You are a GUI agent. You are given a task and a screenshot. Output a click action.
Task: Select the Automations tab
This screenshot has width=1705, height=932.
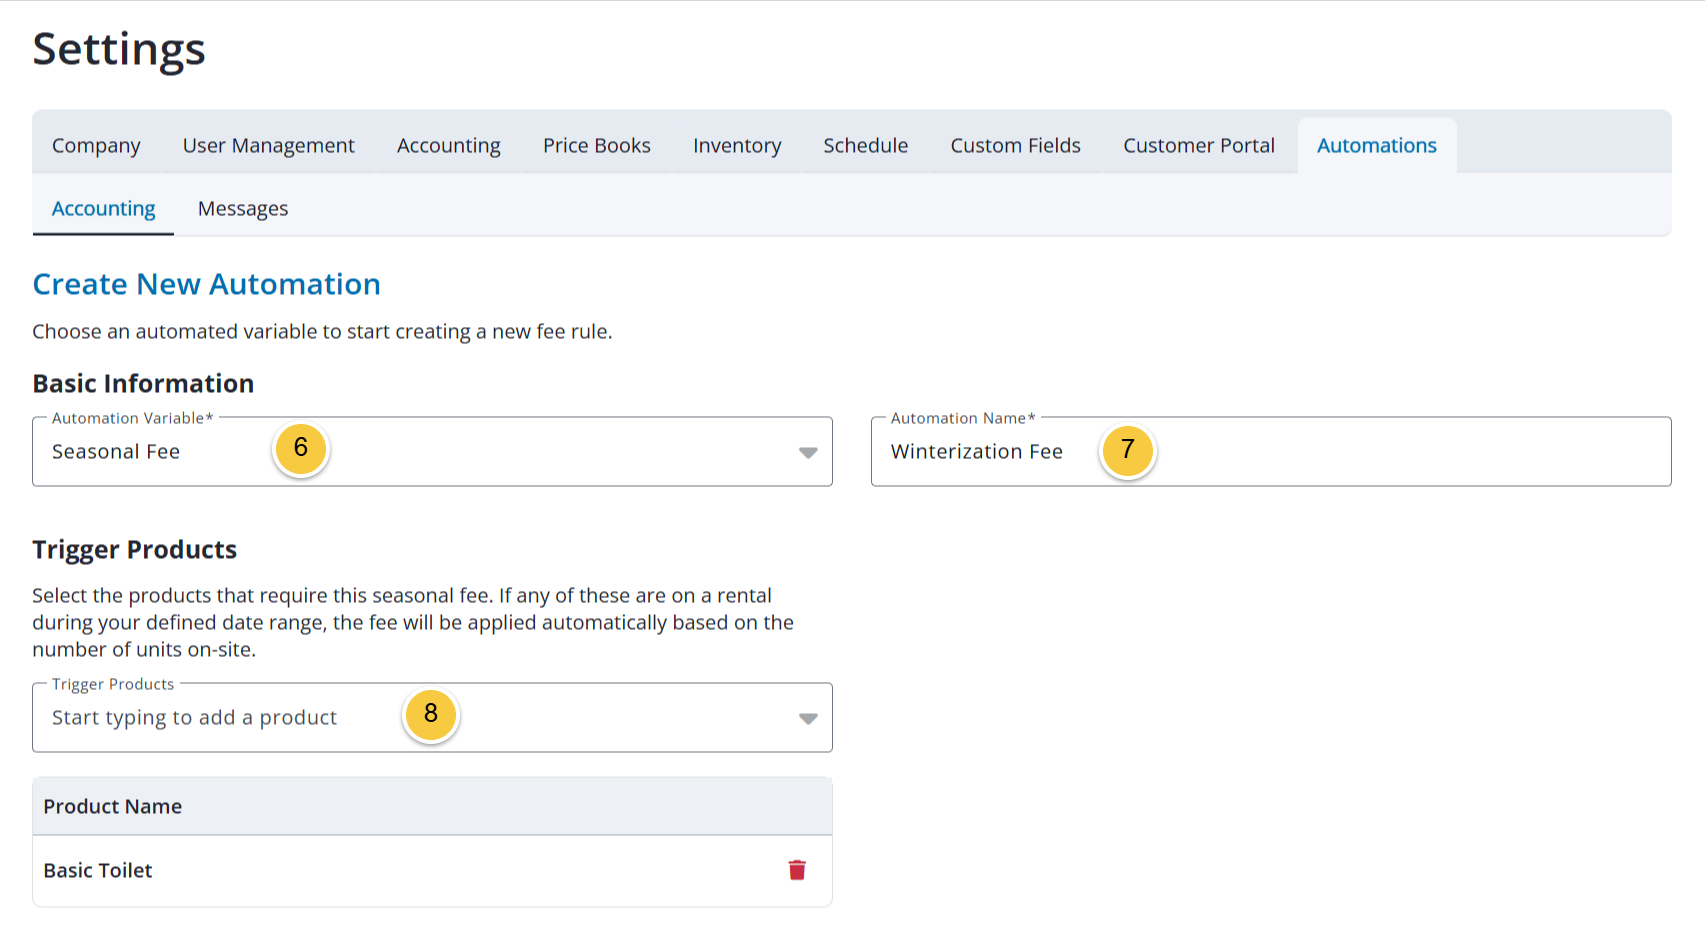[1377, 146]
